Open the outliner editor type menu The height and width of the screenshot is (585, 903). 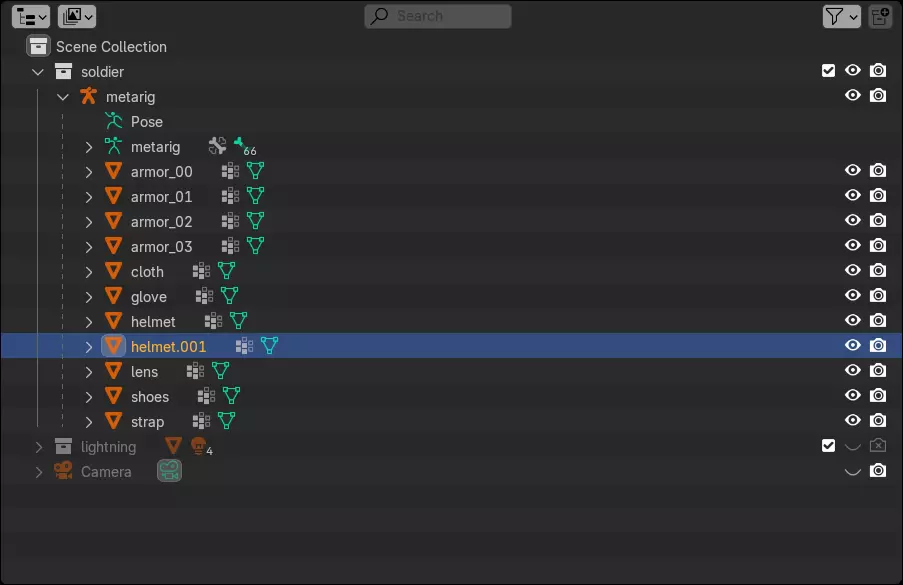click(x=31, y=16)
